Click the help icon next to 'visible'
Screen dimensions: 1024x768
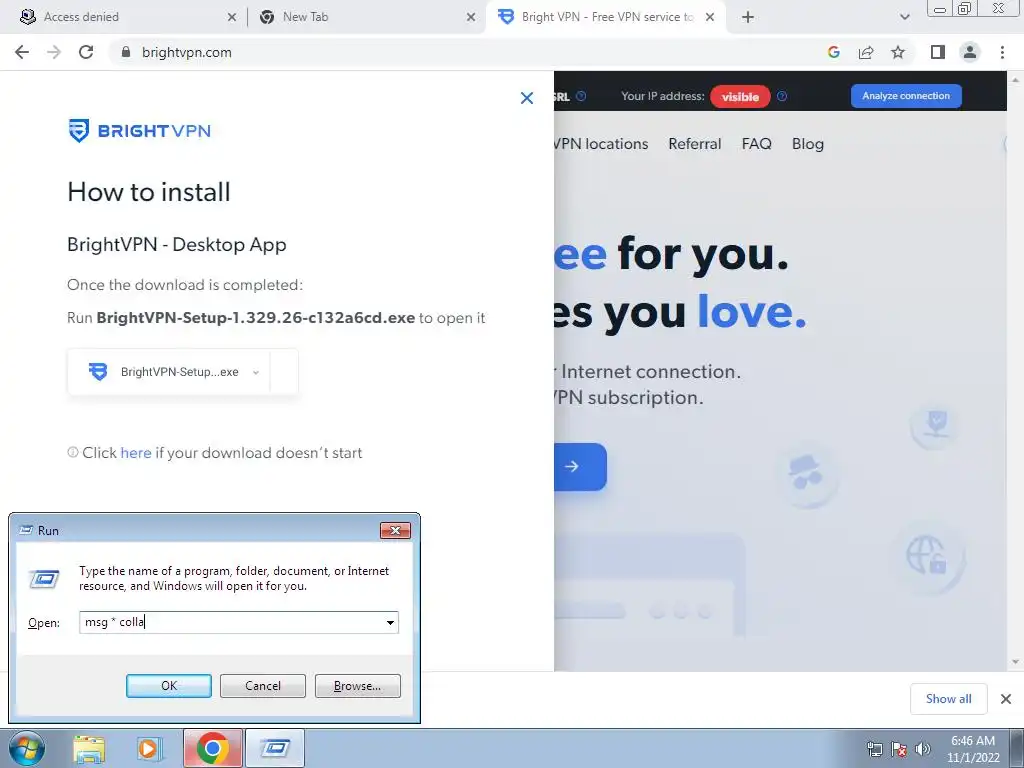point(782,96)
